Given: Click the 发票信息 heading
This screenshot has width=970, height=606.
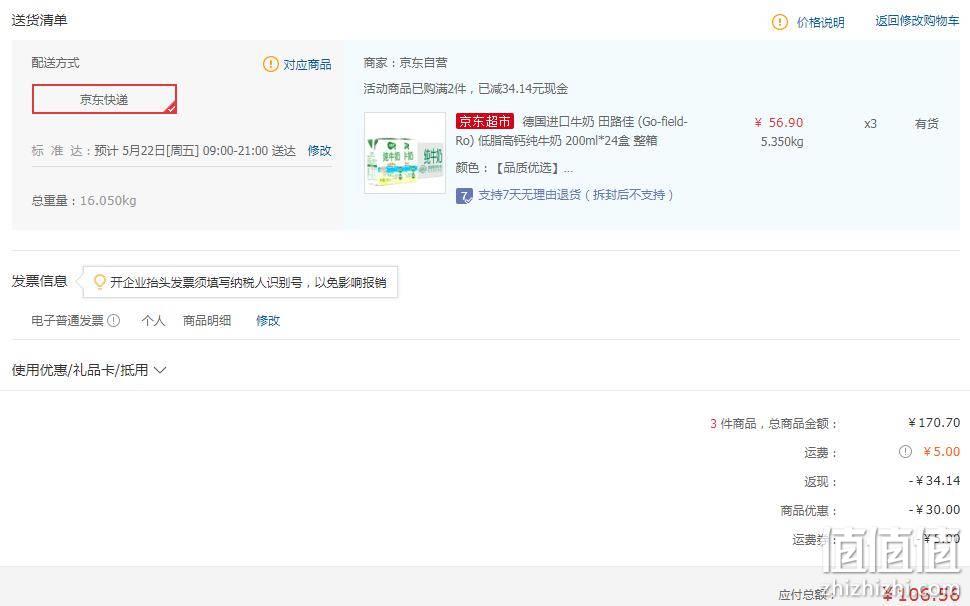Looking at the screenshot, I should [39, 281].
